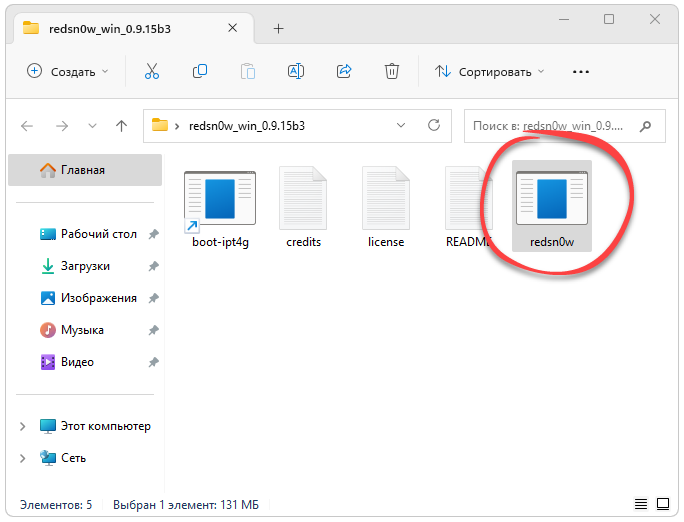Click pin icon next to Музыка
This screenshot has width=684, height=522.
[153, 331]
